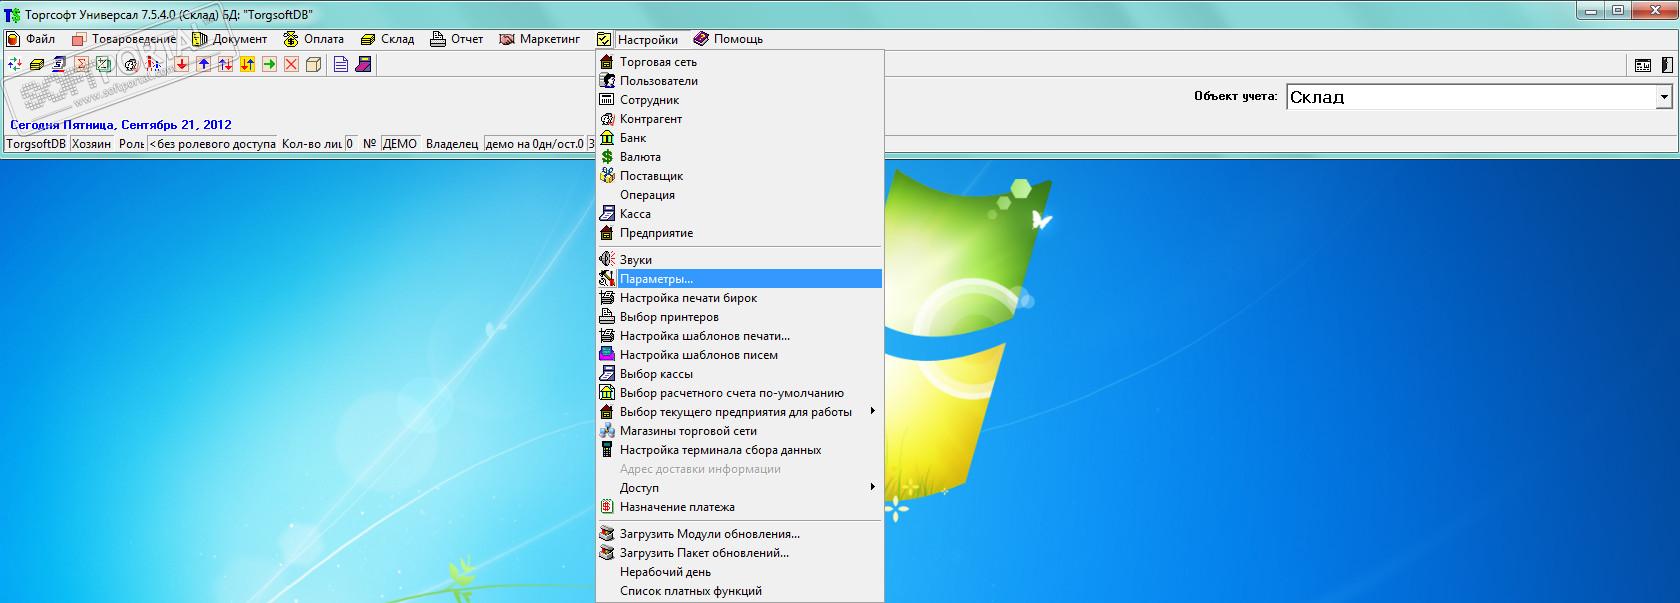Click the green plus-minus toolbar icon
Image resolution: width=1680 pixels, height=603 pixels.
pyautogui.click(x=103, y=64)
